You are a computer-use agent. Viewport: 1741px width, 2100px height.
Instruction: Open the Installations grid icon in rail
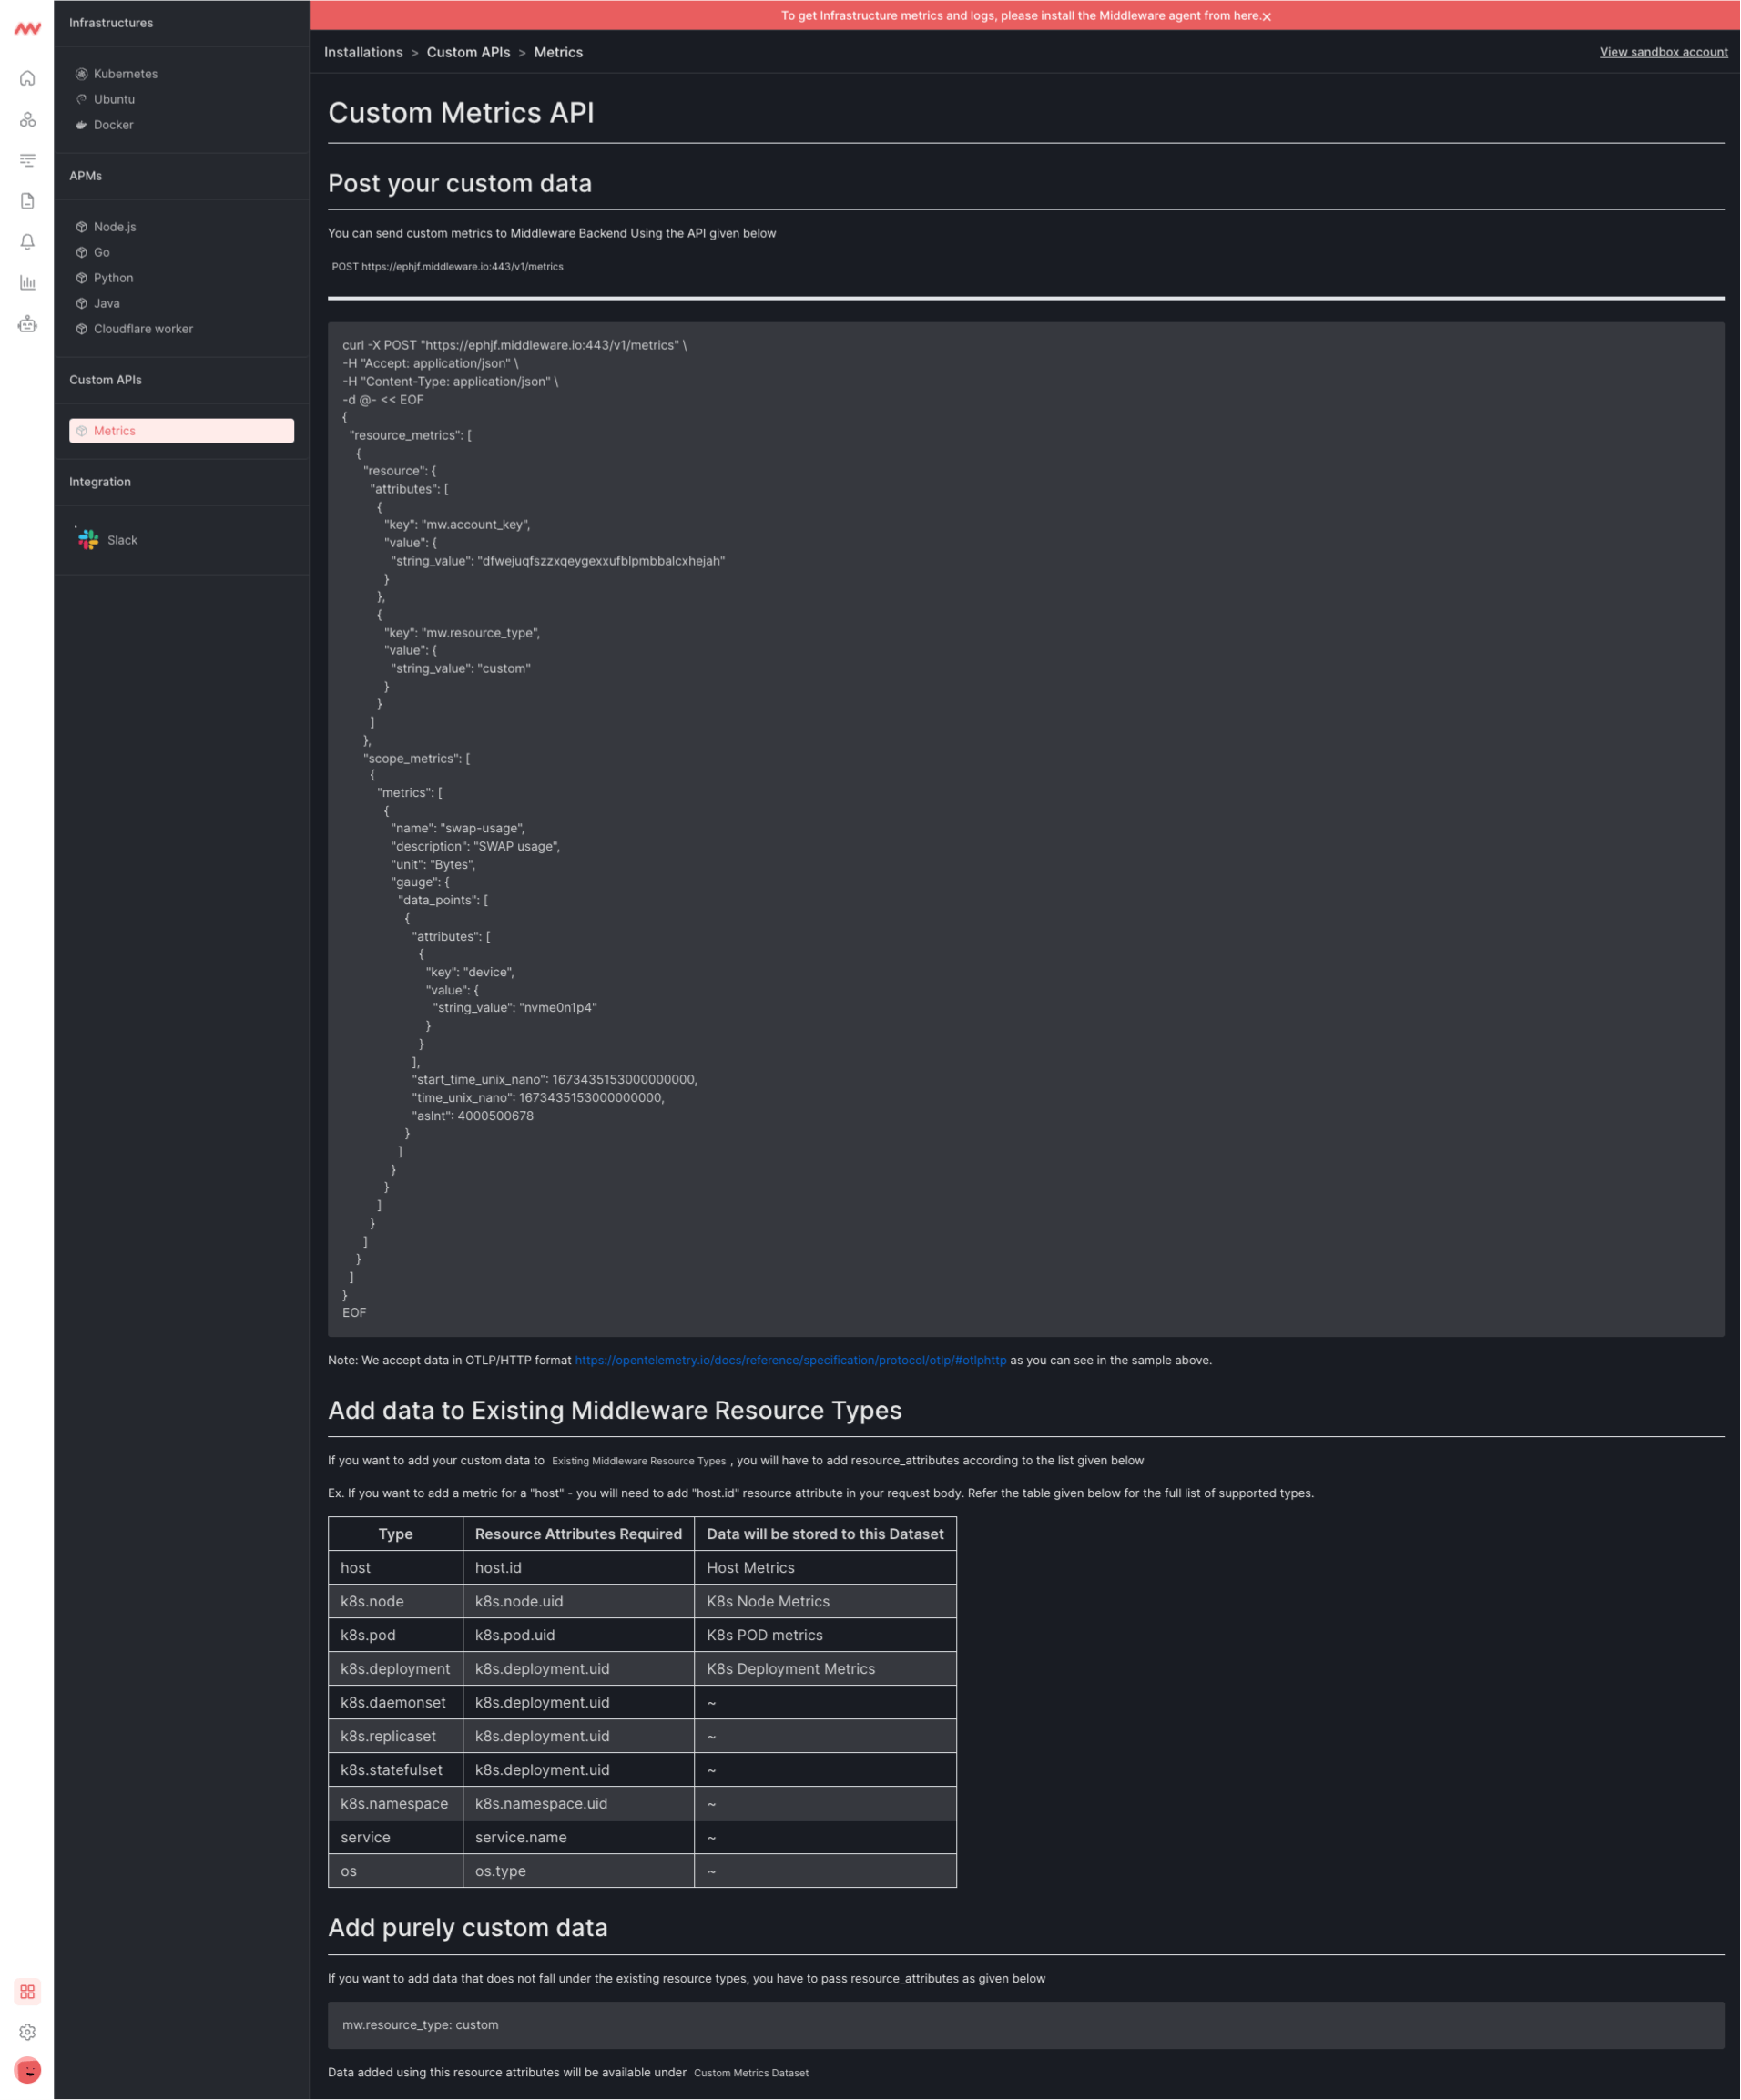[x=27, y=1991]
